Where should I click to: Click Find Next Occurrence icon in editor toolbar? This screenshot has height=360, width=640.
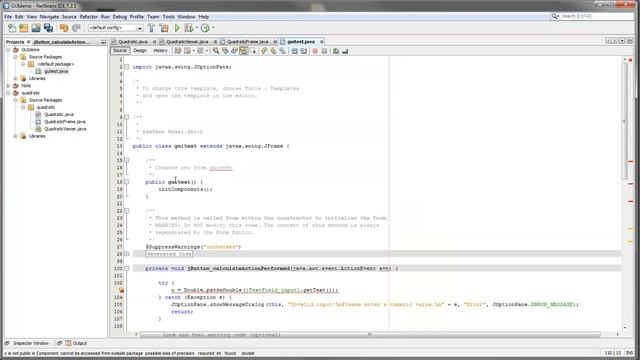(234, 51)
